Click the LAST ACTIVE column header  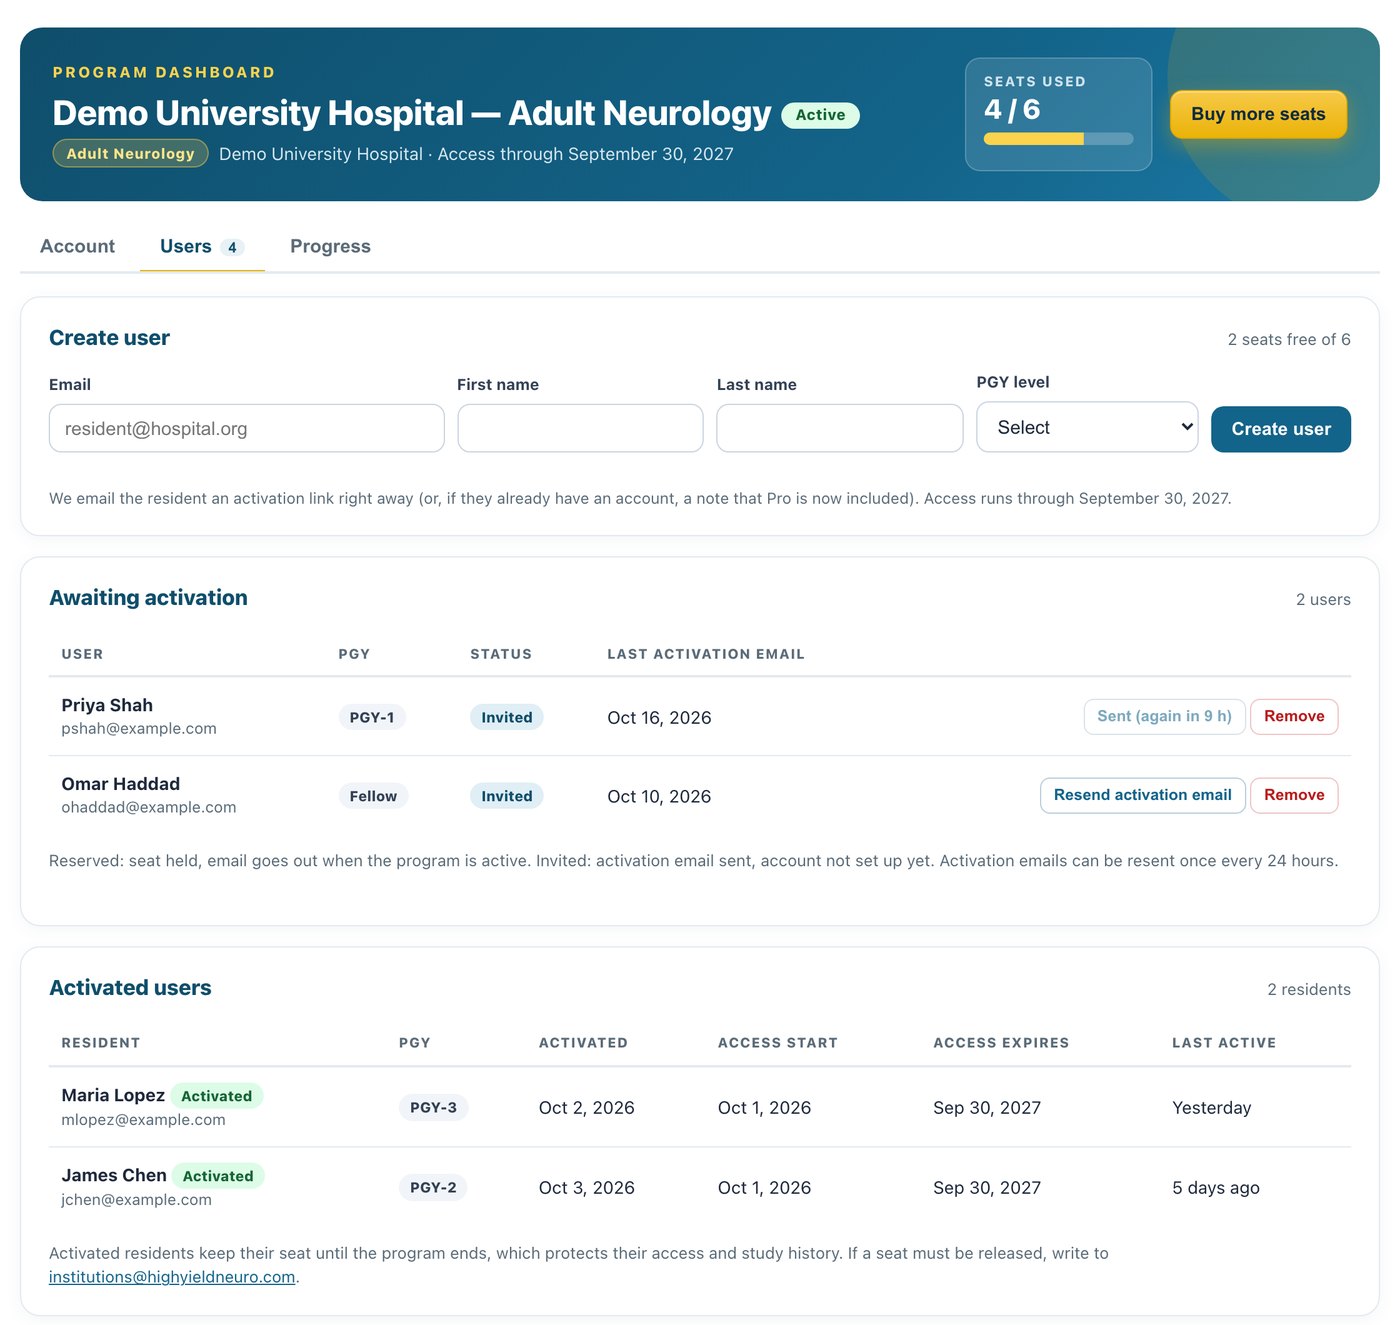coord(1224,1042)
